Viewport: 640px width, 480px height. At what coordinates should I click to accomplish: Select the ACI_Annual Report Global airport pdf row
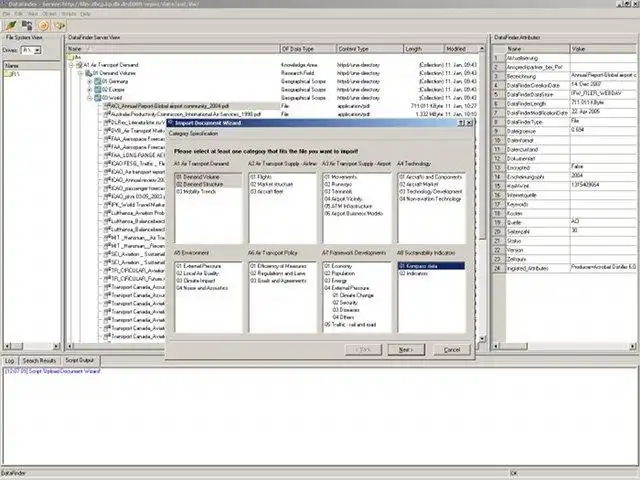[169, 106]
